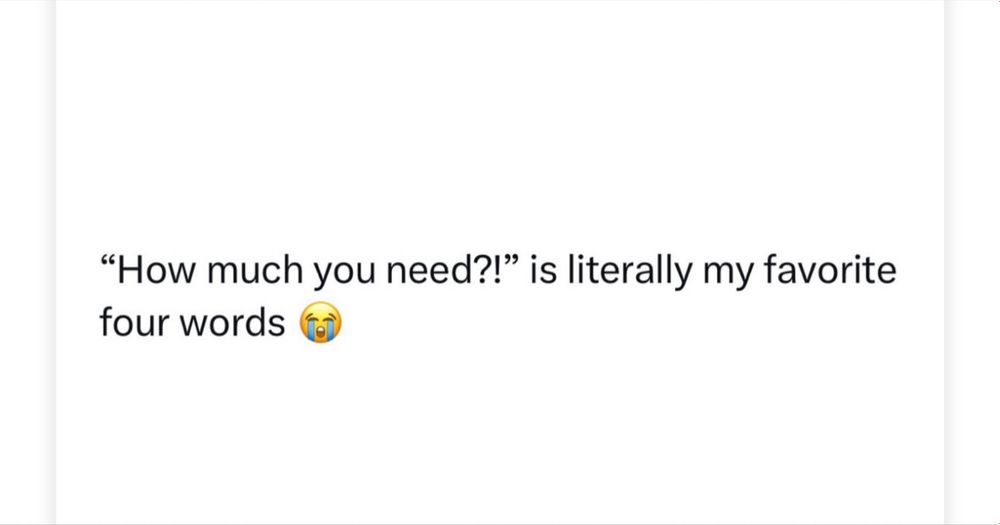Click the word "you" in the quote

344,276
